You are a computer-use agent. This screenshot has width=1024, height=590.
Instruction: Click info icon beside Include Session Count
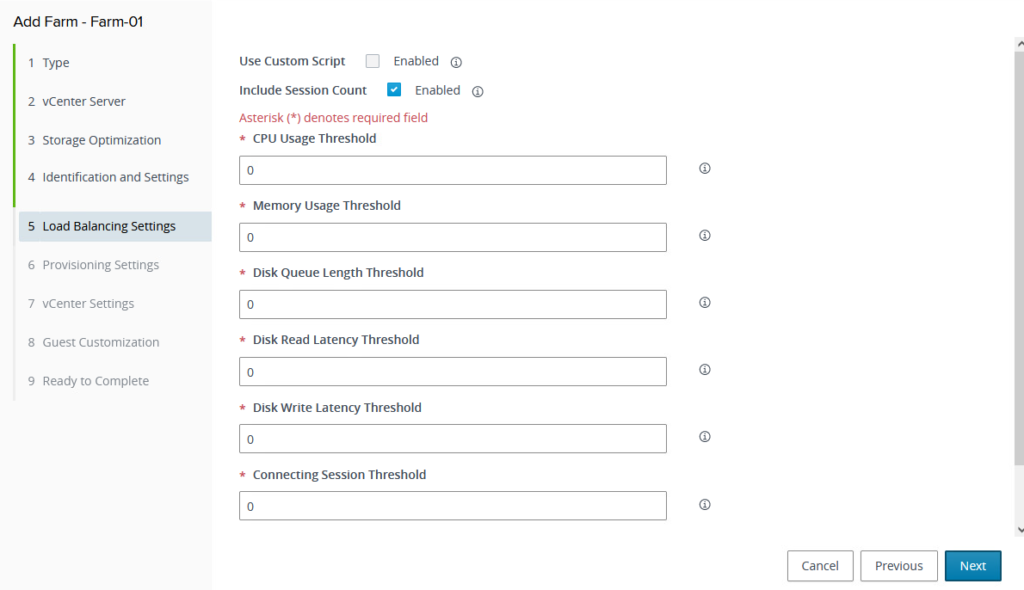click(478, 91)
